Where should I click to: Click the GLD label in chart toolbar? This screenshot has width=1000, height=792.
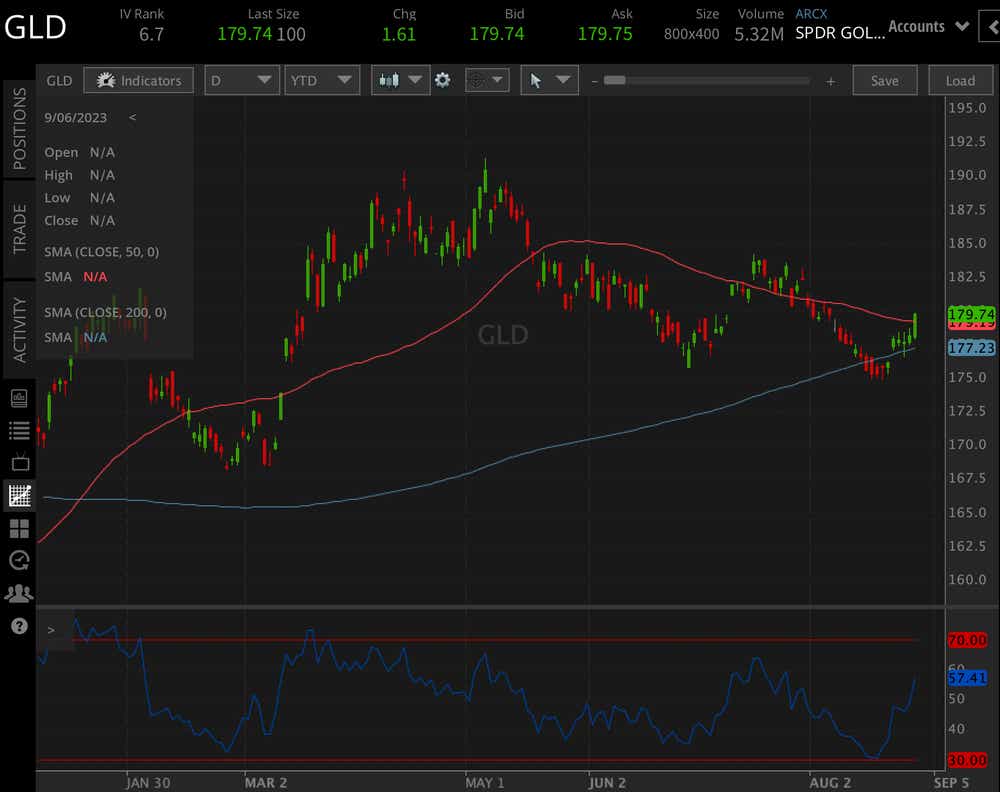coord(59,81)
